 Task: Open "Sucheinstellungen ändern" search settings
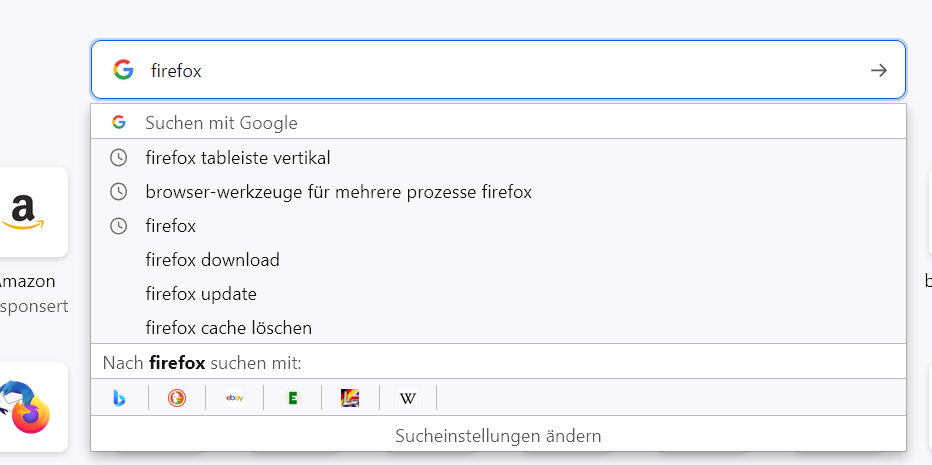click(x=498, y=436)
